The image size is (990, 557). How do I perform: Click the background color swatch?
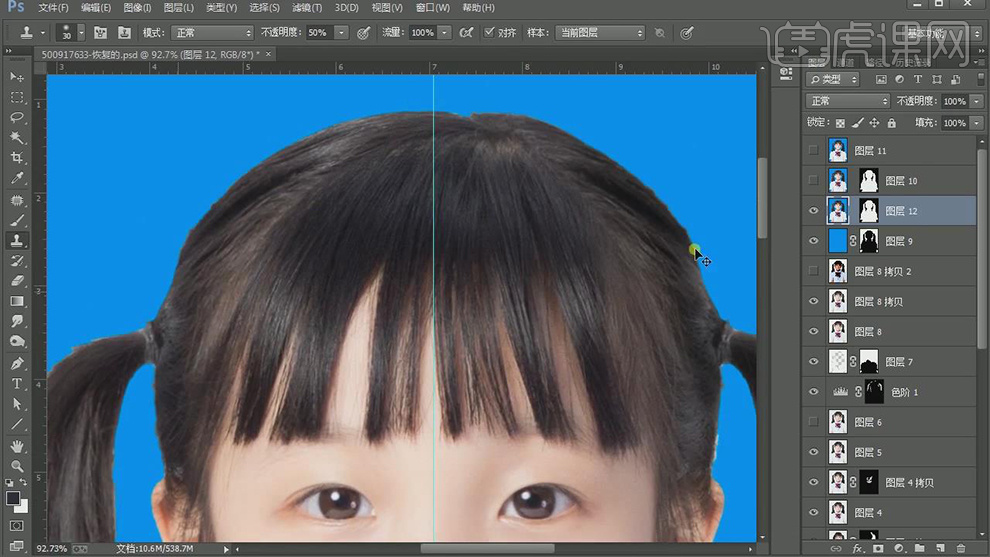coord(23,507)
